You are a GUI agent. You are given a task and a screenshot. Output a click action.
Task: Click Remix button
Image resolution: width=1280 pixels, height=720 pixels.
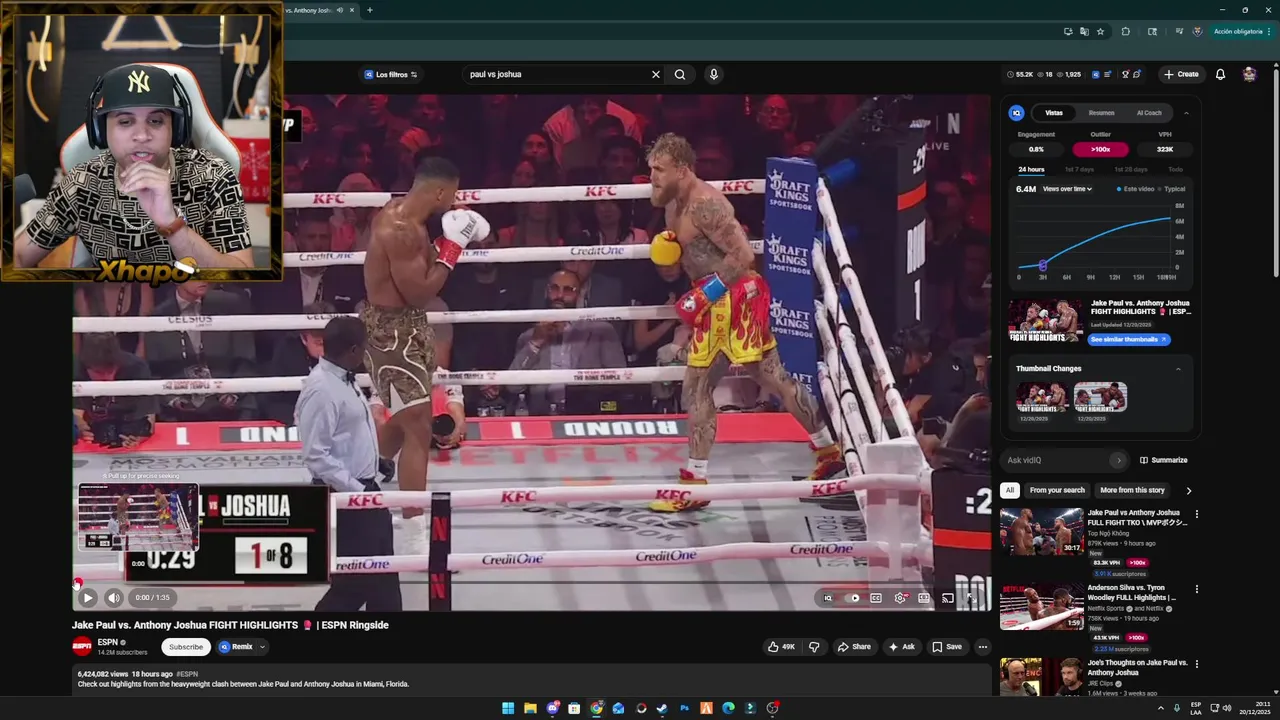tap(236, 647)
